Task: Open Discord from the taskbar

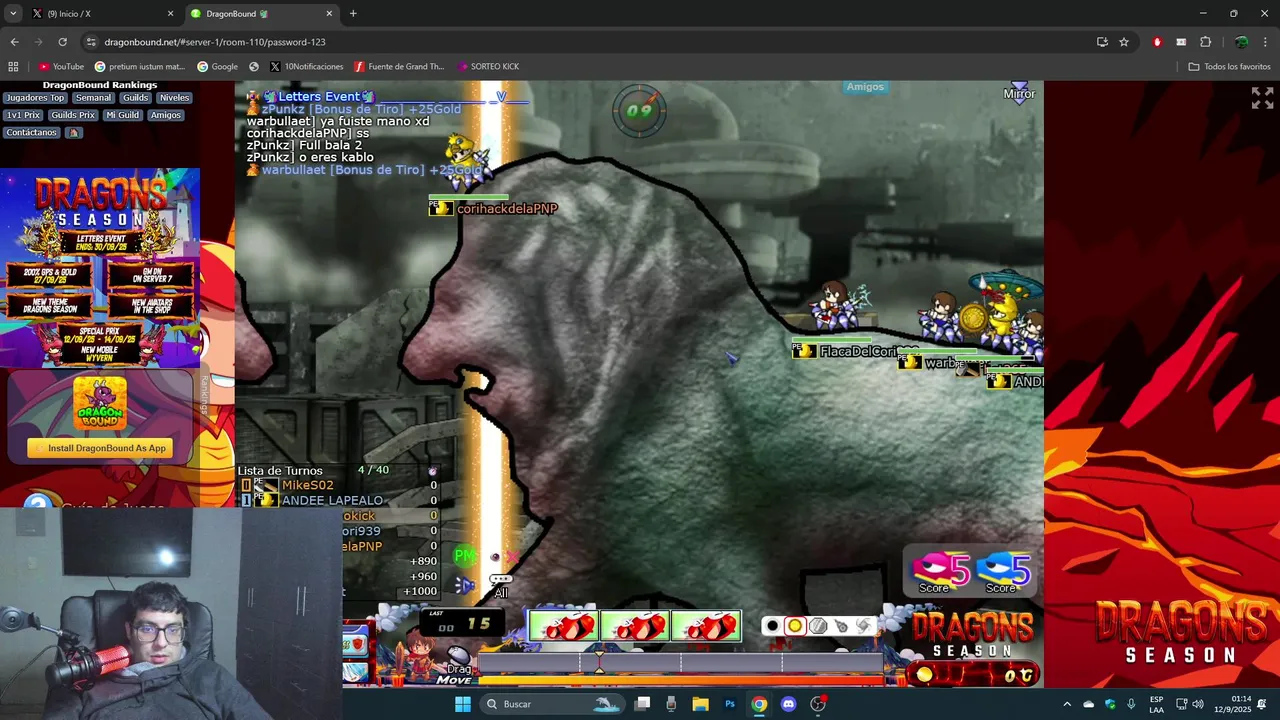Action: [x=788, y=704]
